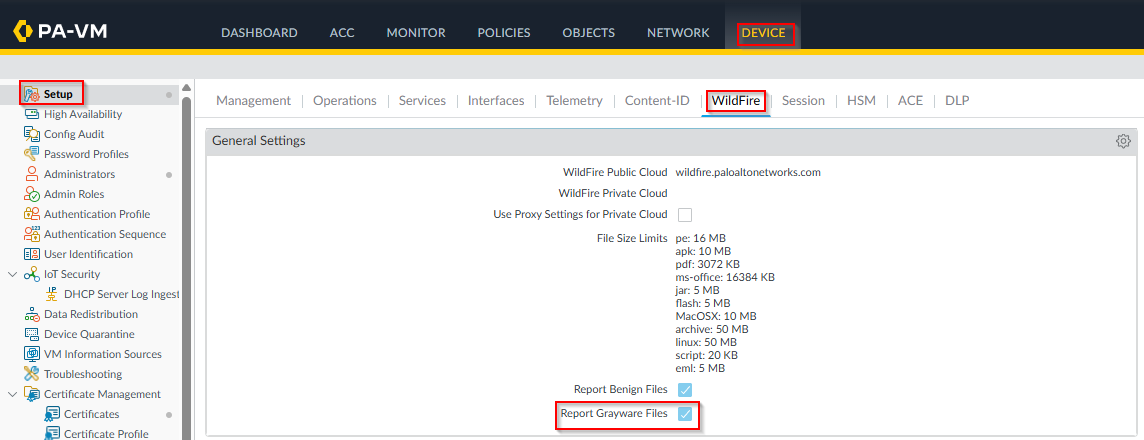Switch to the Telemetry sub-tab

tap(574, 101)
